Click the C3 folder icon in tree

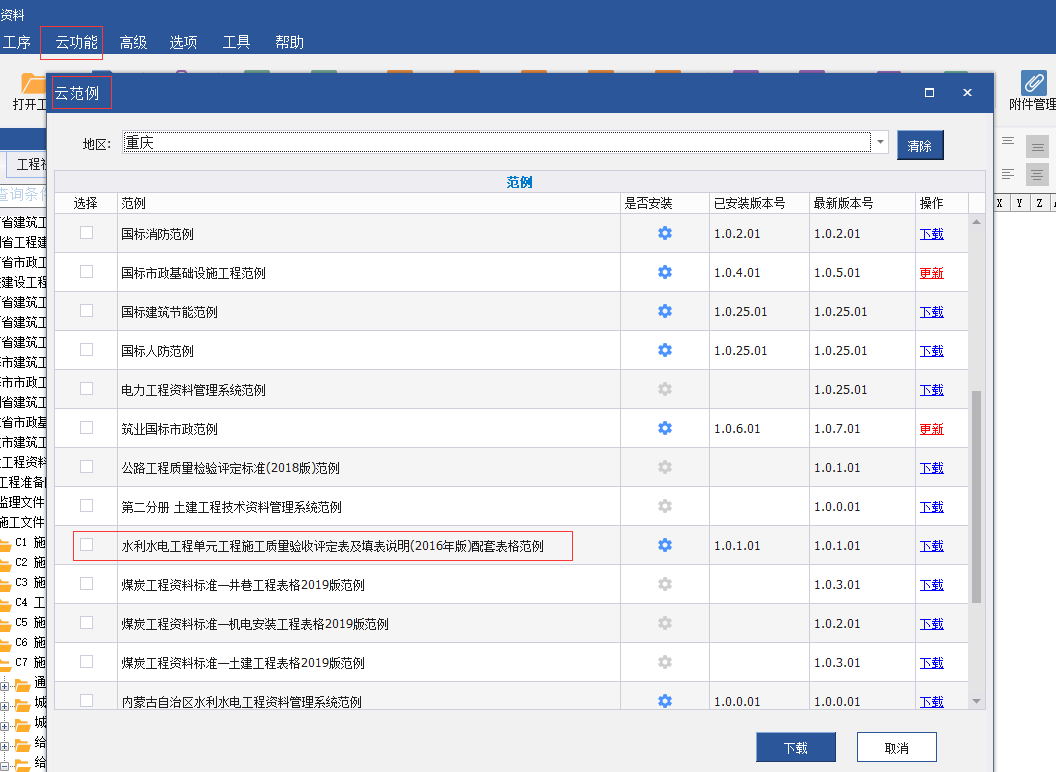tap(5, 583)
